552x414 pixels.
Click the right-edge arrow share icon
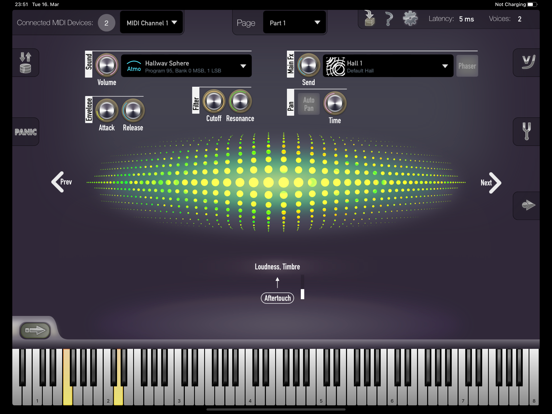(527, 205)
